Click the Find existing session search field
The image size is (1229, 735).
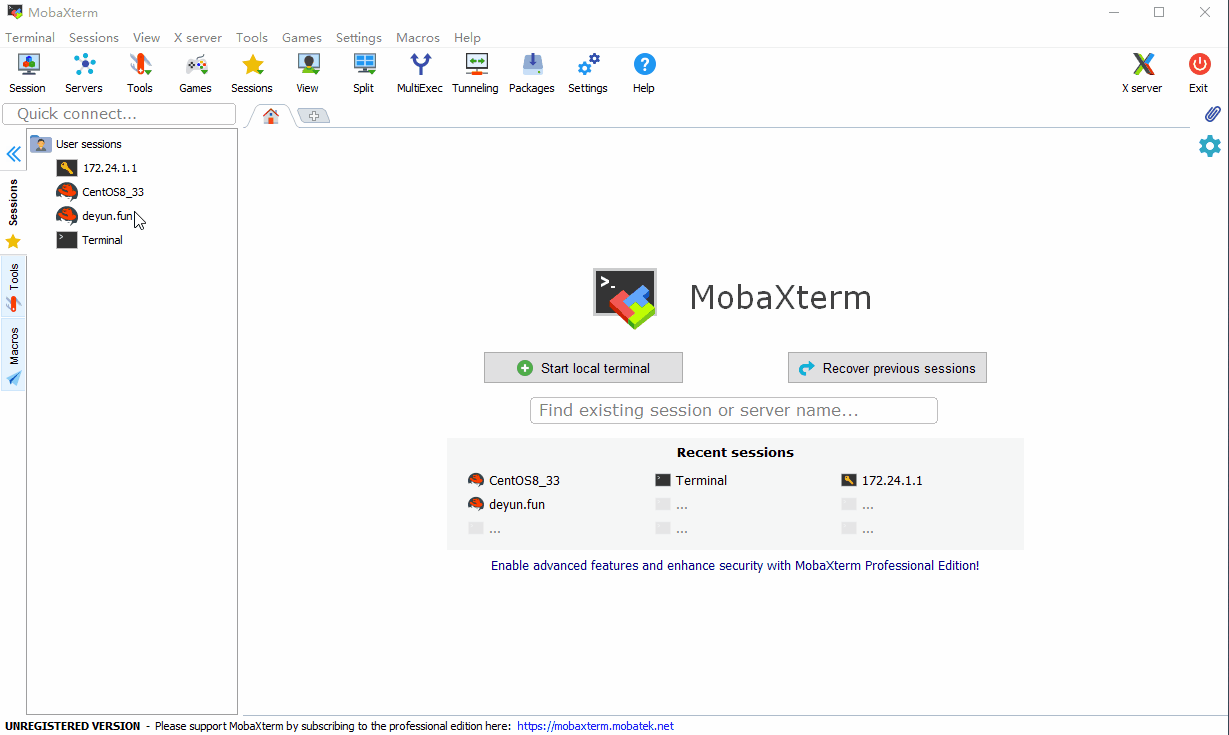coord(734,410)
